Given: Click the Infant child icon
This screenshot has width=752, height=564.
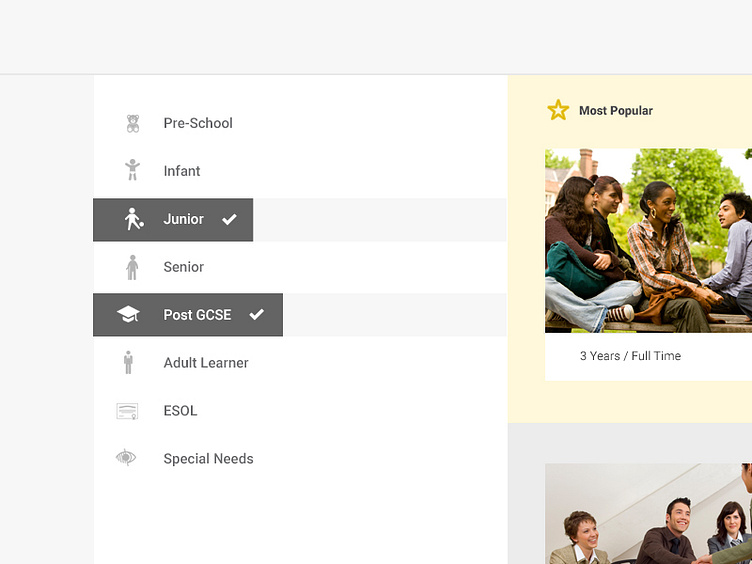Looking at the screenshot, I should tap(132, 170).
